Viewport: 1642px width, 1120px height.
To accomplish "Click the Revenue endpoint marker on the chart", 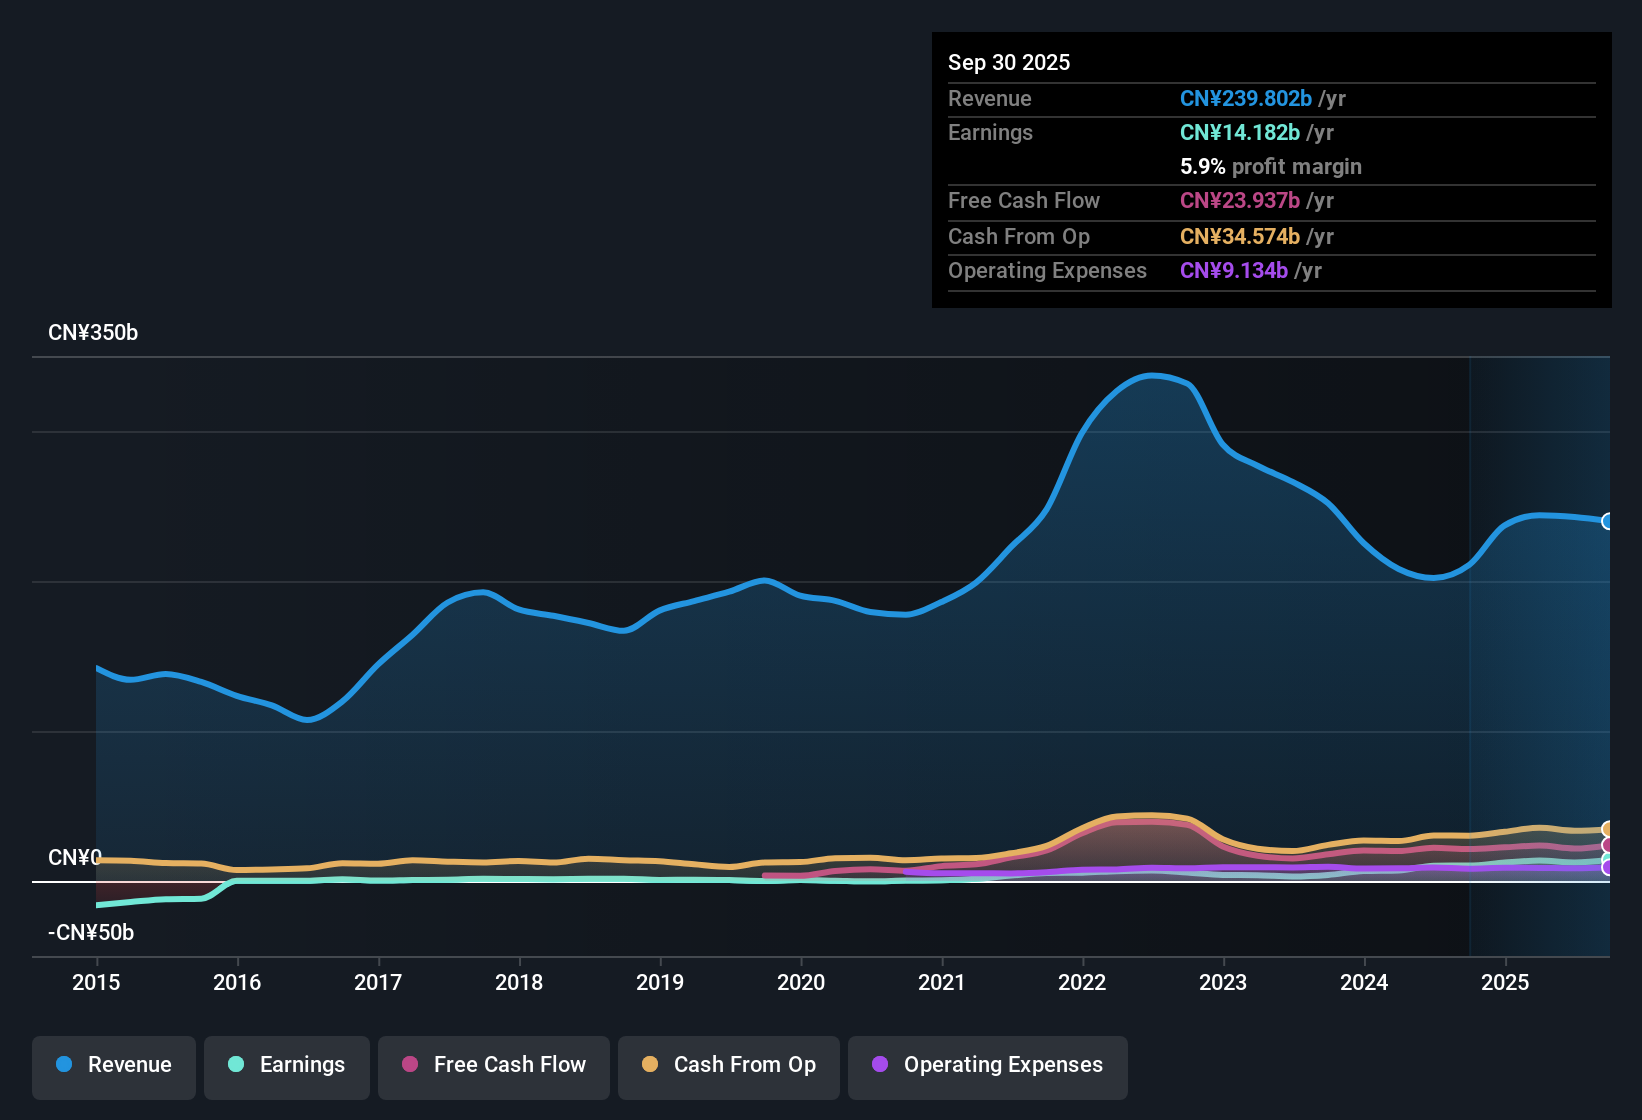I will coord(1608,522).
